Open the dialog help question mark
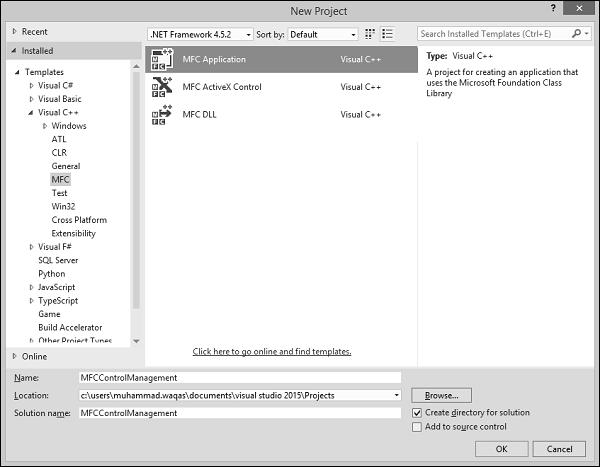600x467 pixels. coord(553,8)
